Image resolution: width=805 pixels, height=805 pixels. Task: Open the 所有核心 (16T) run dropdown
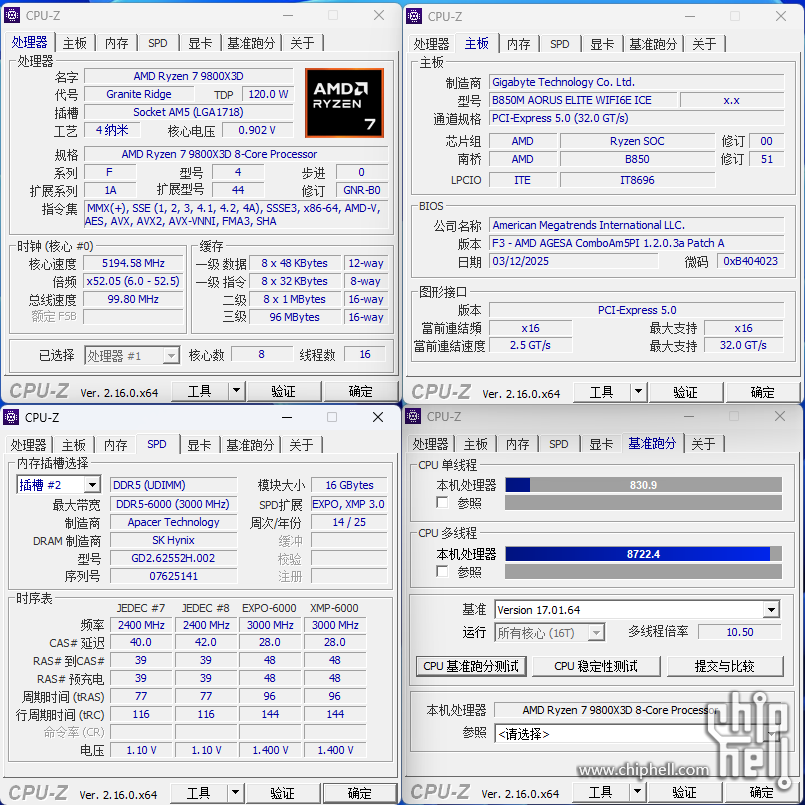pyautogui.click(x=549, y=632)
